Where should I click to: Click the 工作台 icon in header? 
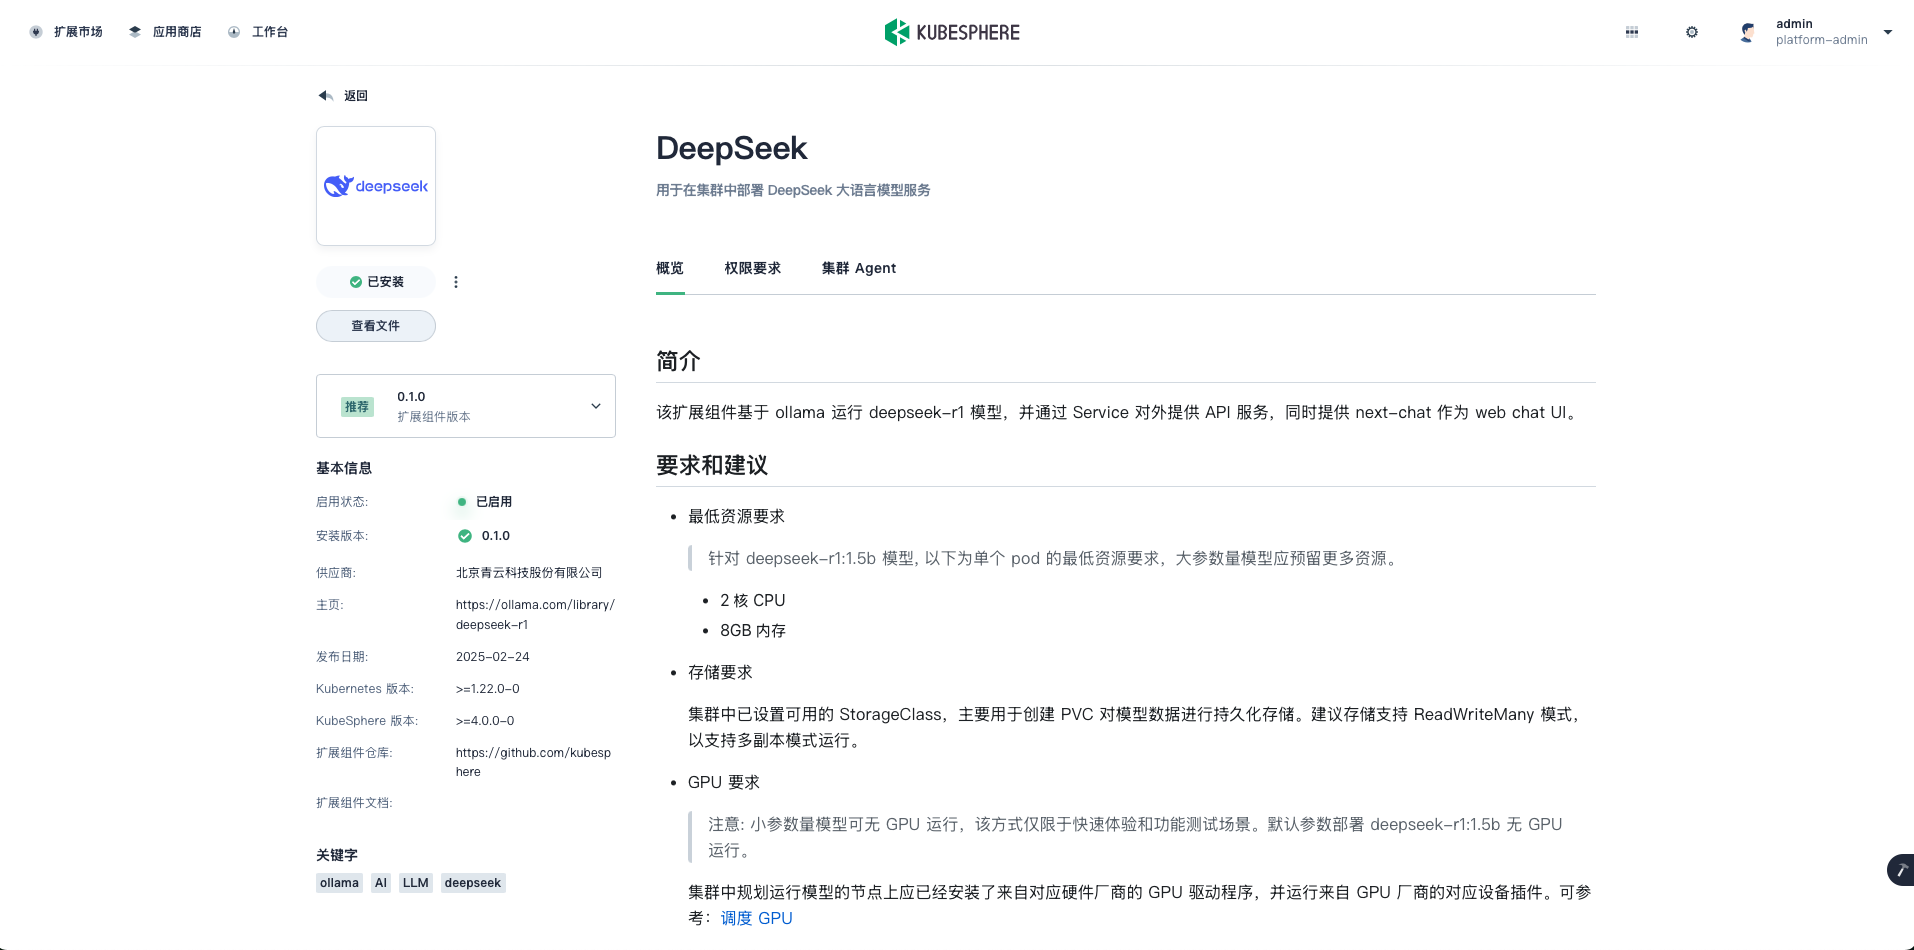[x=234, y=32]
